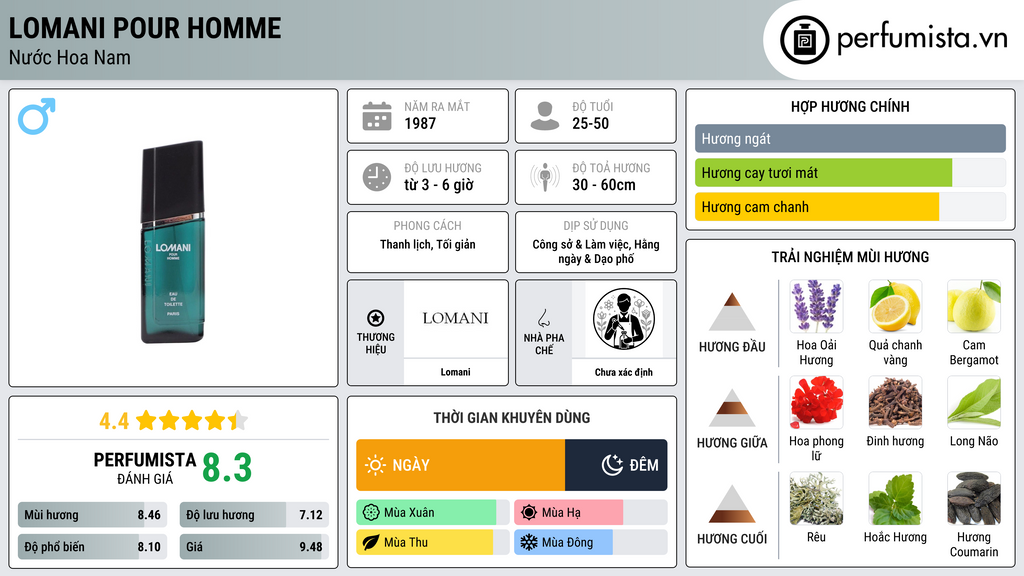
Task: Select the Hoa phong lữ geranium image
Action: (x=816, y=402)
